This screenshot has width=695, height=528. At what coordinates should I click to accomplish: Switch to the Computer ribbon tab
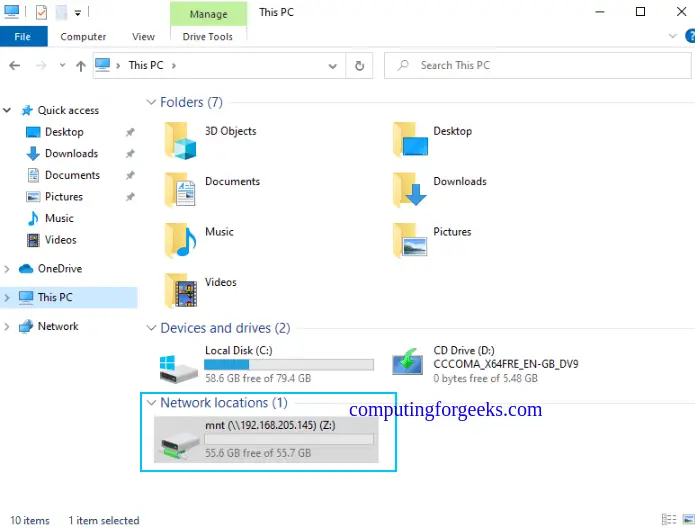[x=83, y=36]
